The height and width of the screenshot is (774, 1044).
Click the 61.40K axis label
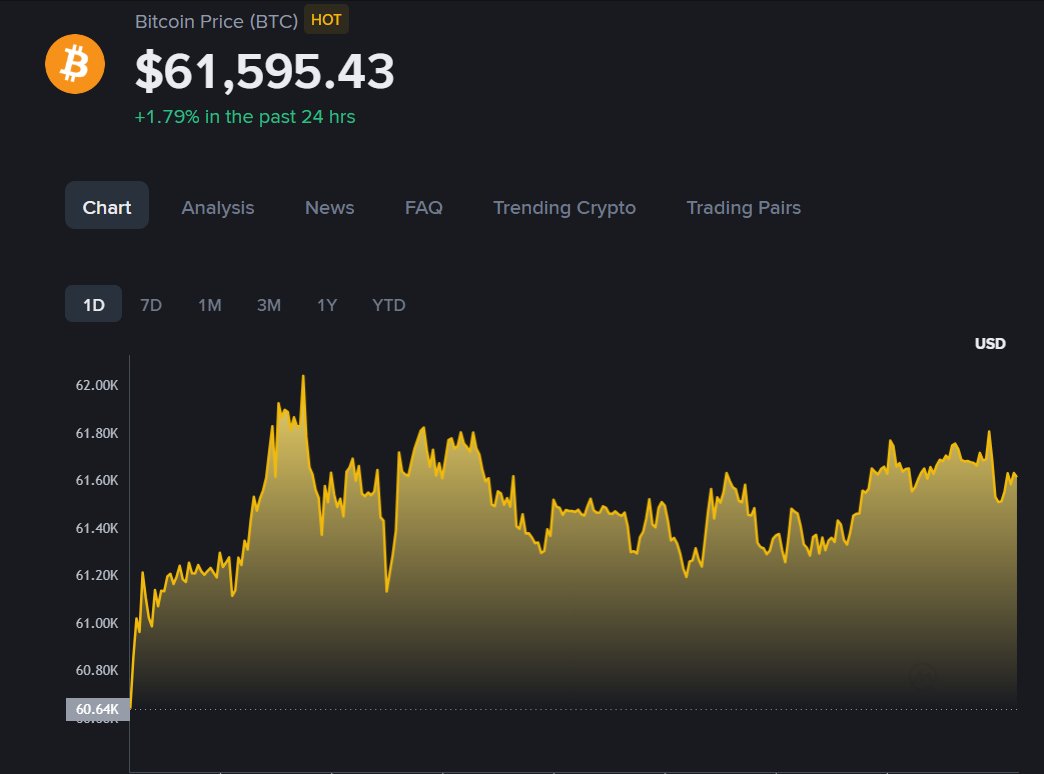(97, 528)
